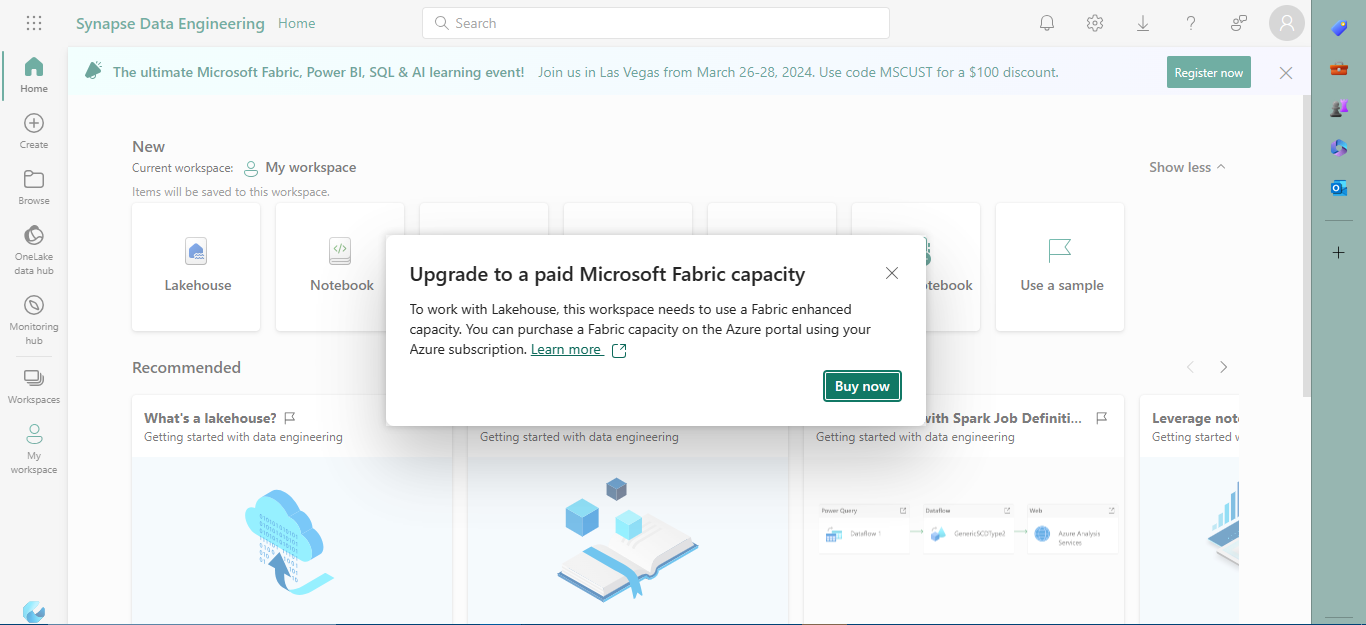Click the Learn more link

tap(566, 349)
